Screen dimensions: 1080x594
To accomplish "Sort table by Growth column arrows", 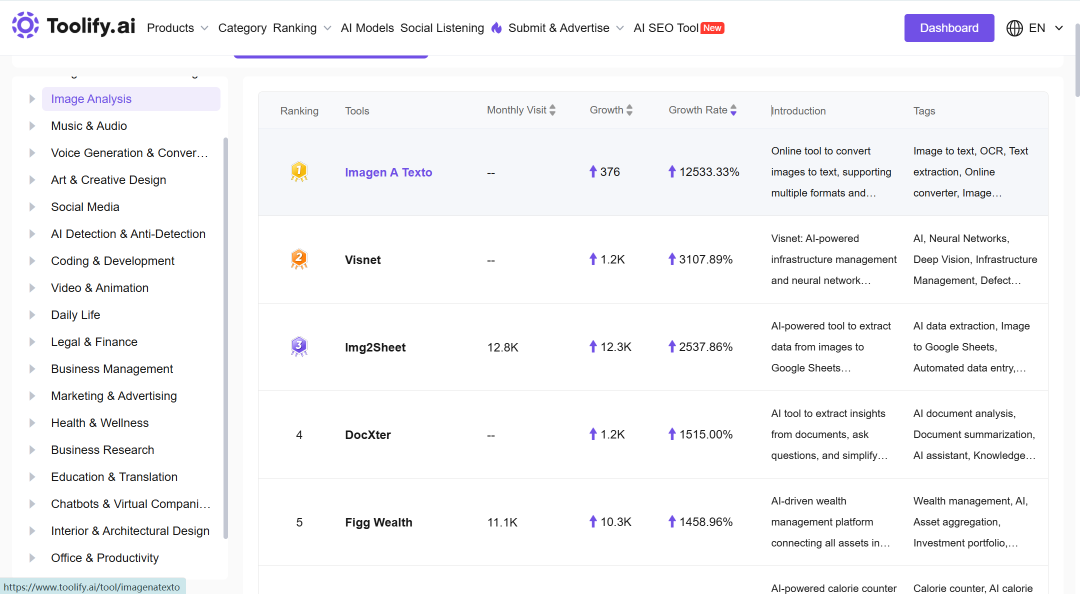I will click(630, 110).
